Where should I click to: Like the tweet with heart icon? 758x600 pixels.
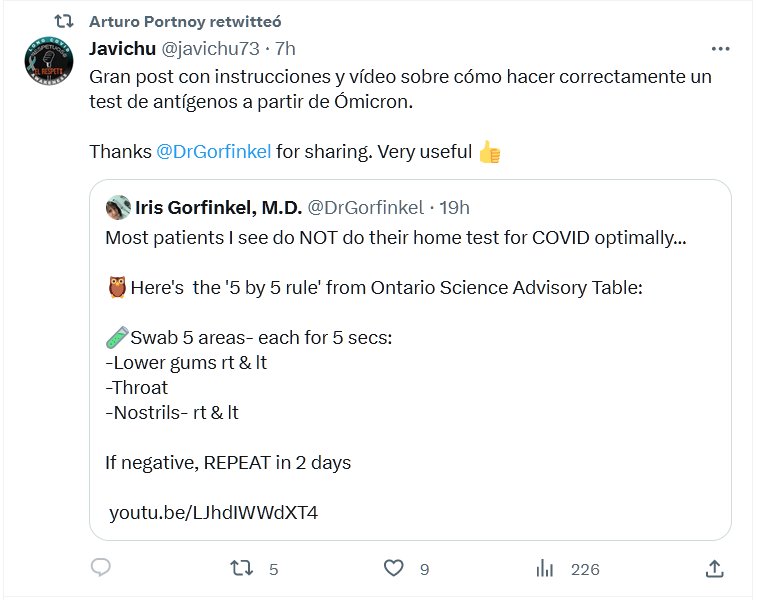pos(394,568)
